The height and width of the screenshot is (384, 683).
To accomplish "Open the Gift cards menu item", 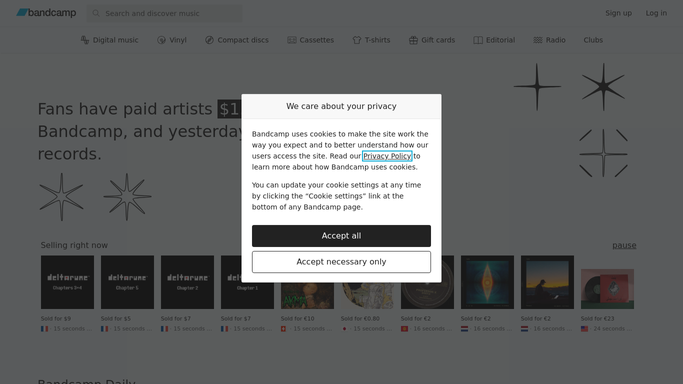I will [432, 40].
